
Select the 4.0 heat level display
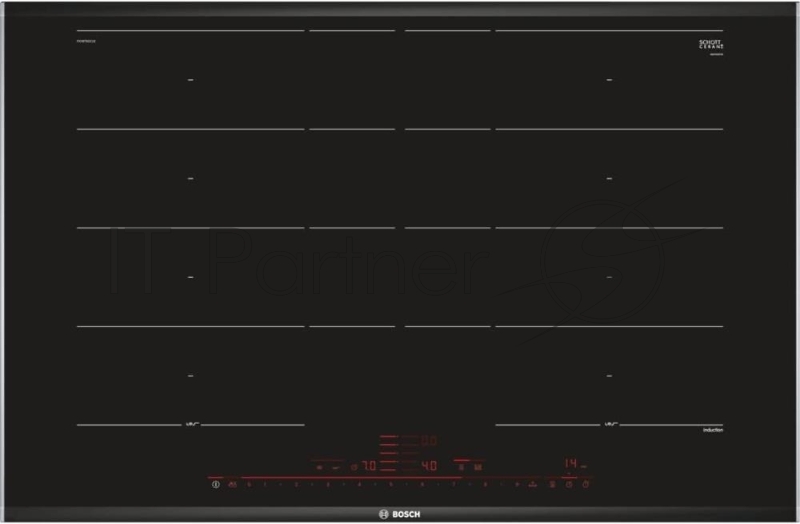pyautogui.click(x=428, y=466)
